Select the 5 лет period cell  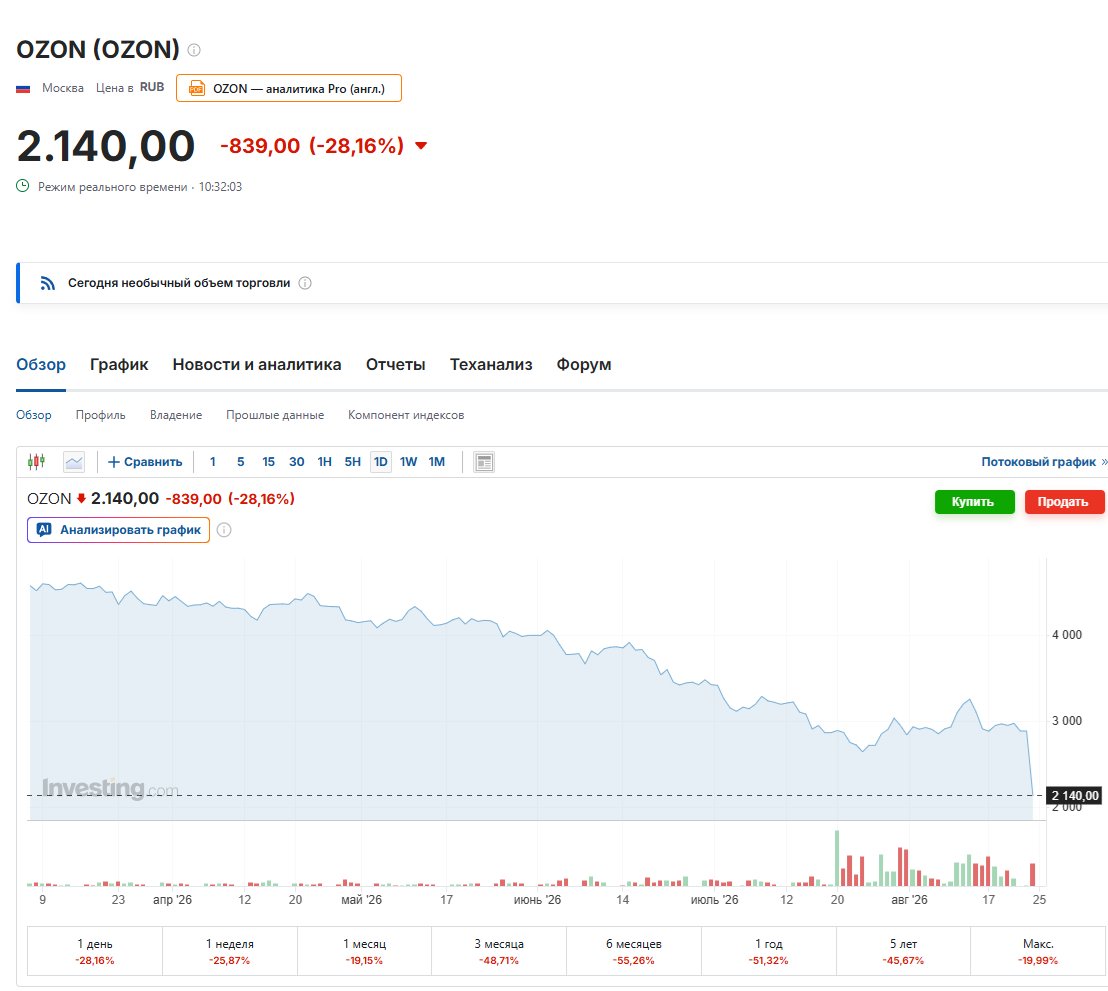[x=903, y=951]
